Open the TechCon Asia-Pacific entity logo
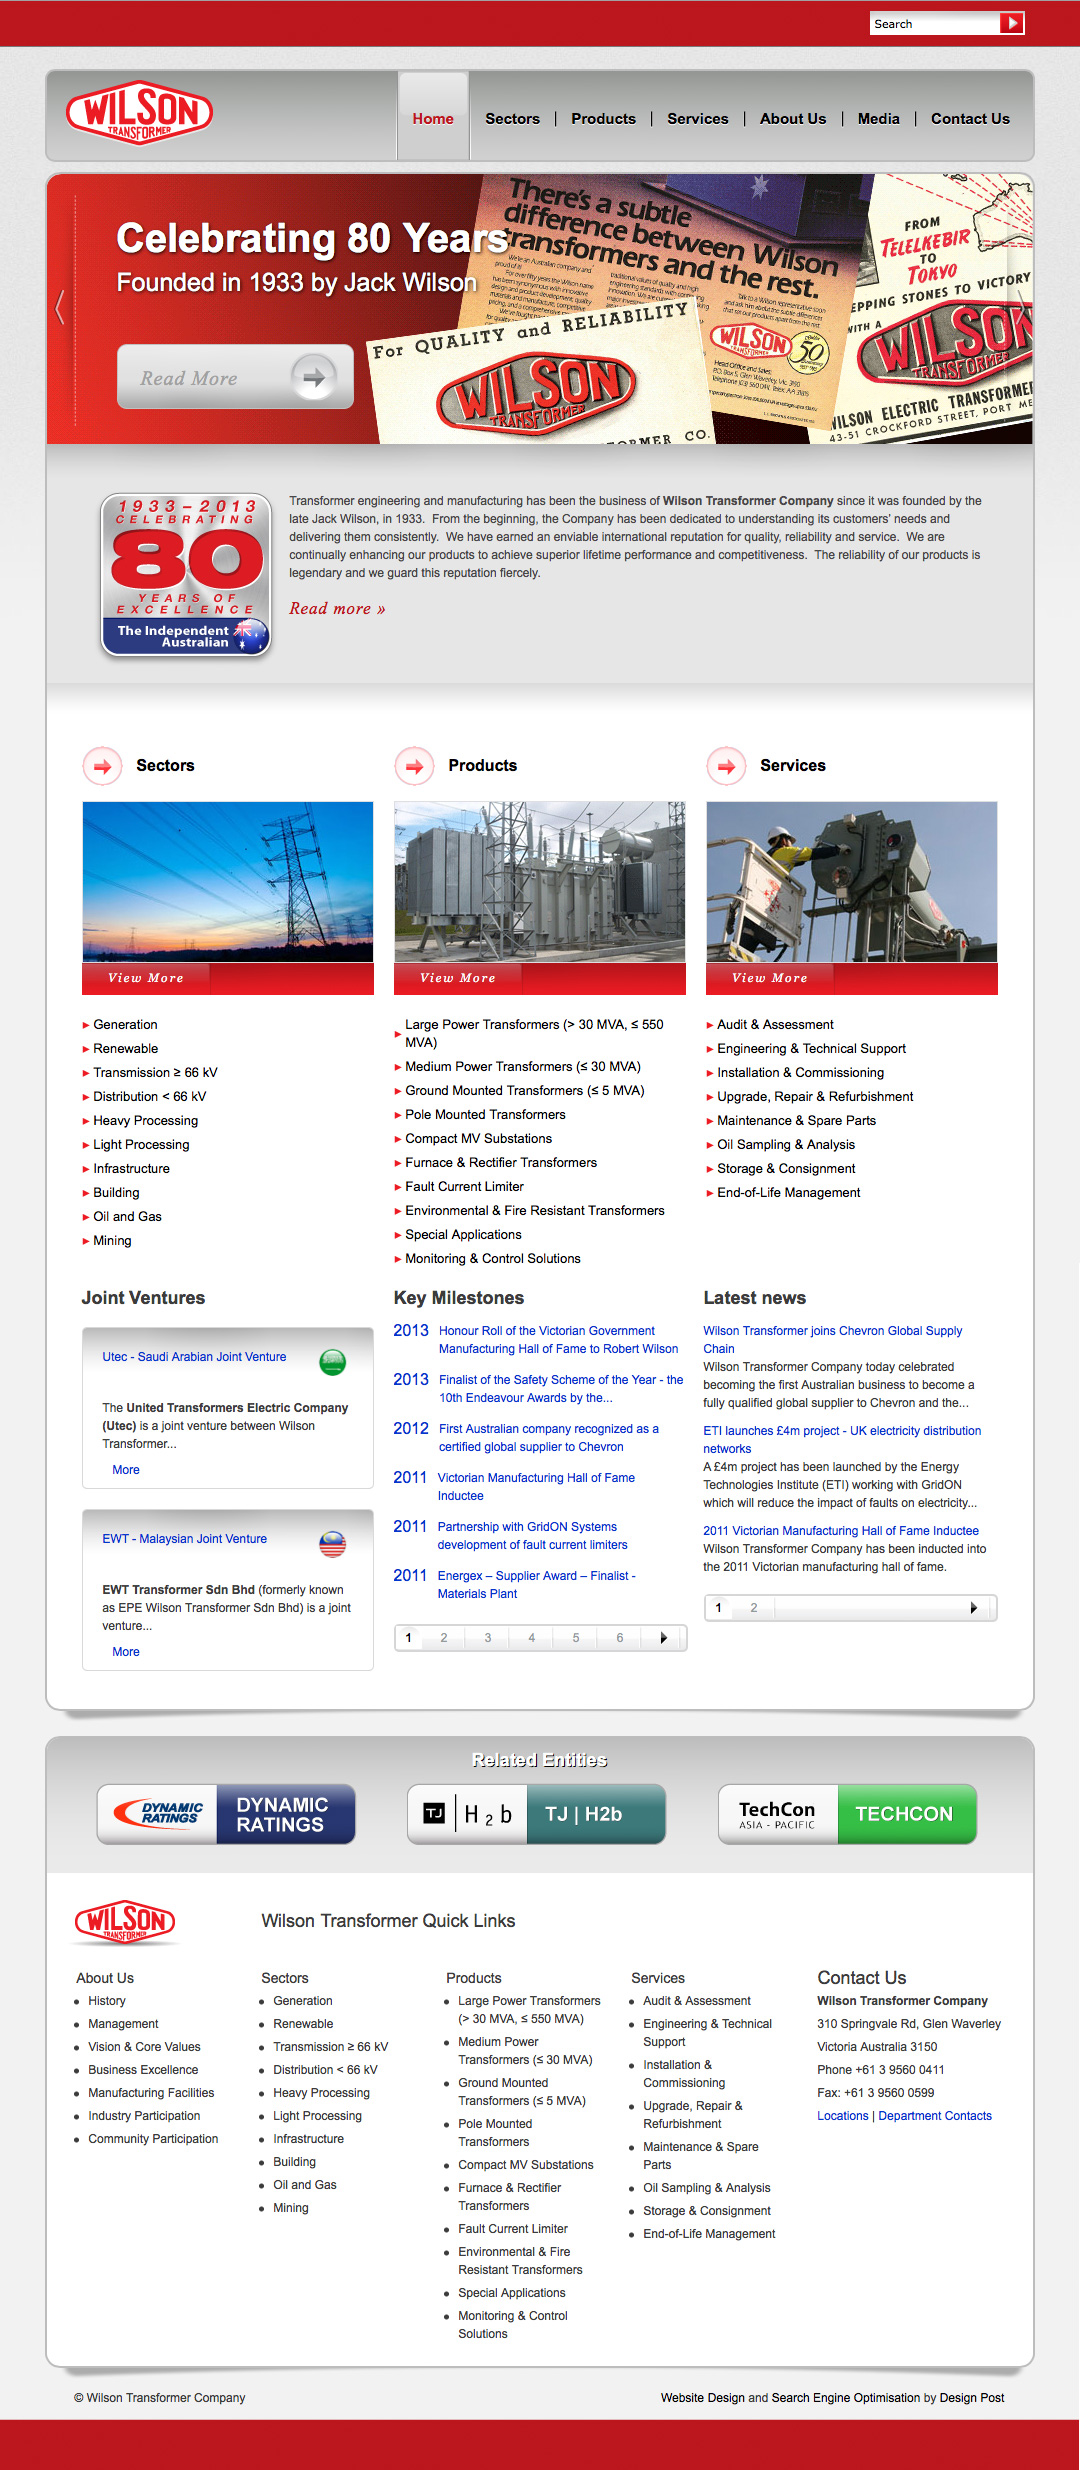The height and width of the screenshot is (2470, 1080). (848, 1814)
